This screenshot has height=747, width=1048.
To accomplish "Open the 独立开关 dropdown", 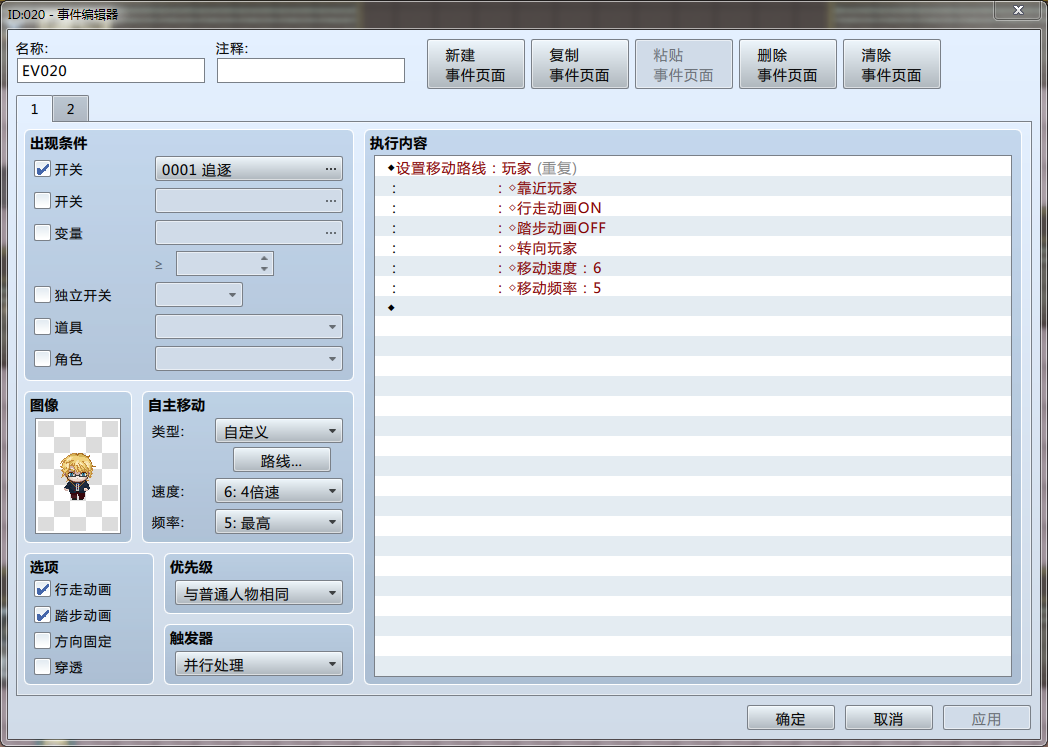I will pos(199,295).
